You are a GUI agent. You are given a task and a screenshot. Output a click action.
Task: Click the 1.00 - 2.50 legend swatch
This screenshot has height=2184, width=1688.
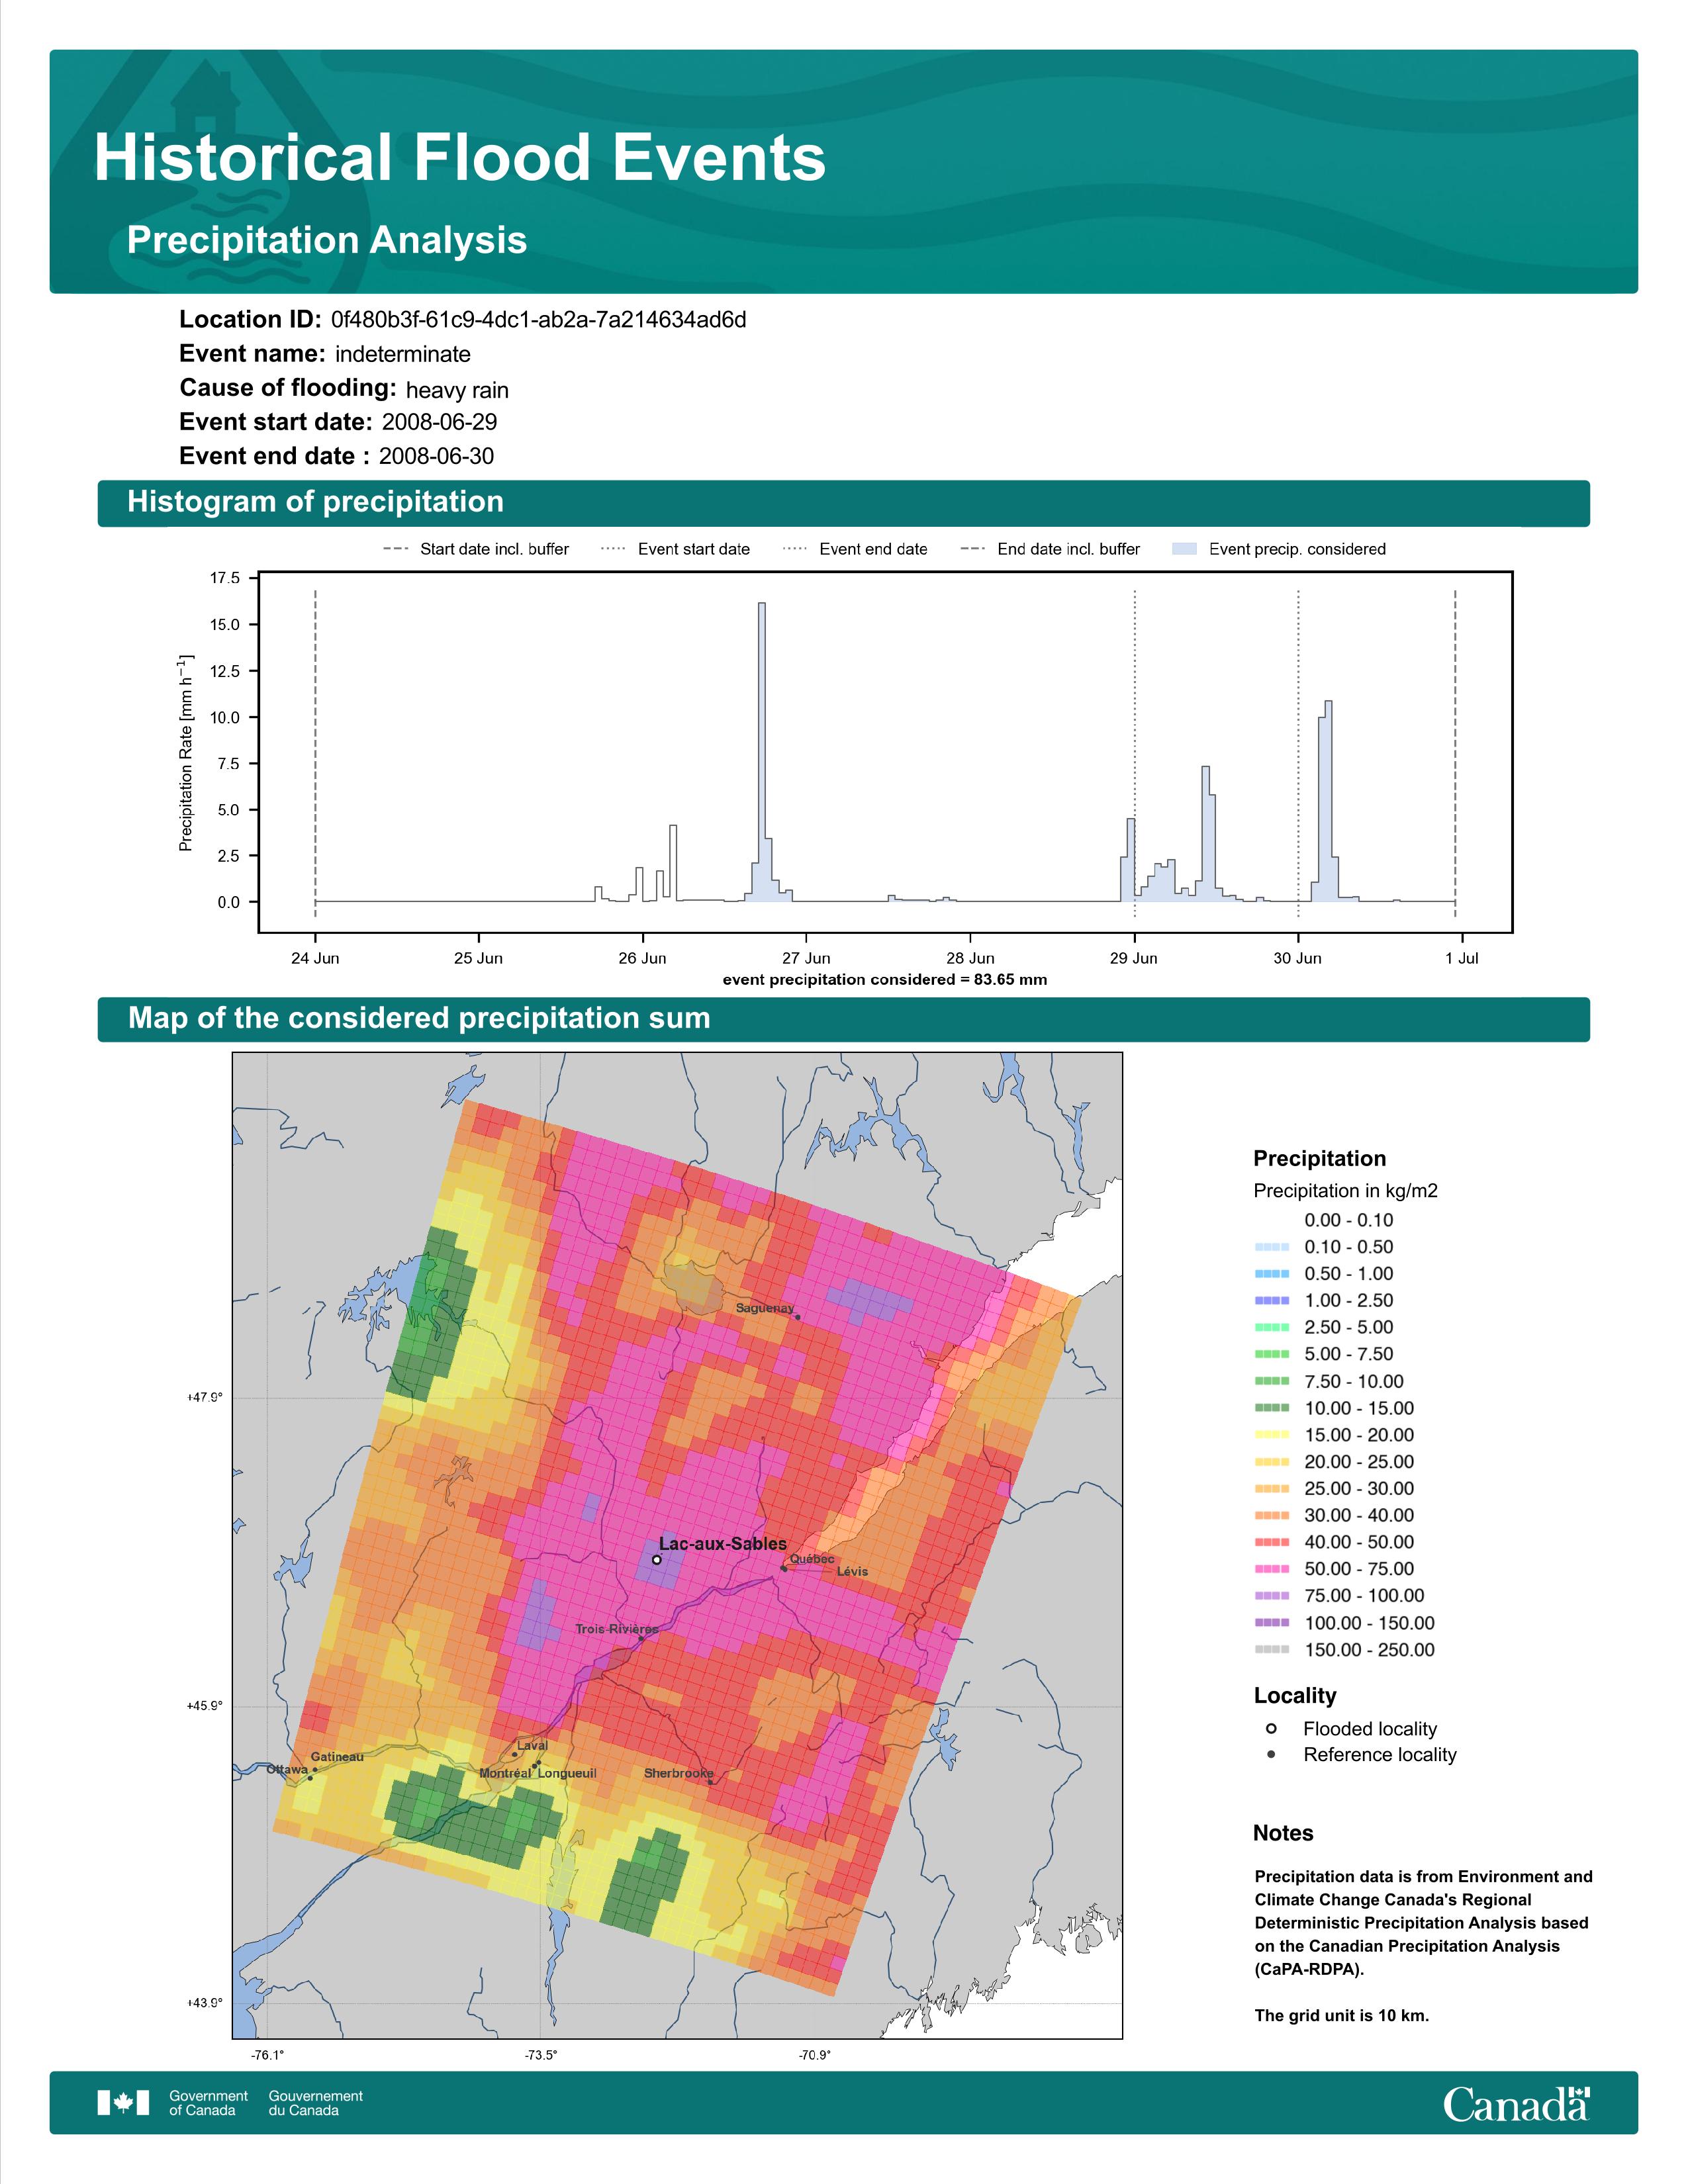[1271, 1301]
